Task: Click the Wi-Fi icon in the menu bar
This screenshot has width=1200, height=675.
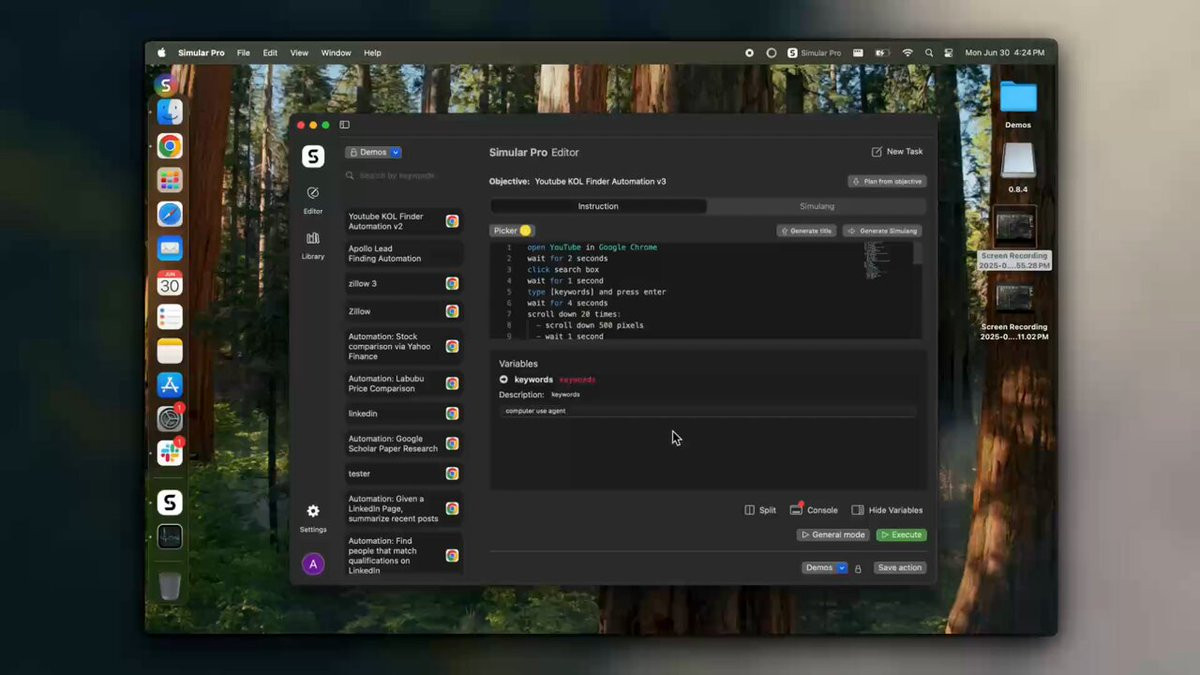Action: coord(907,53)
